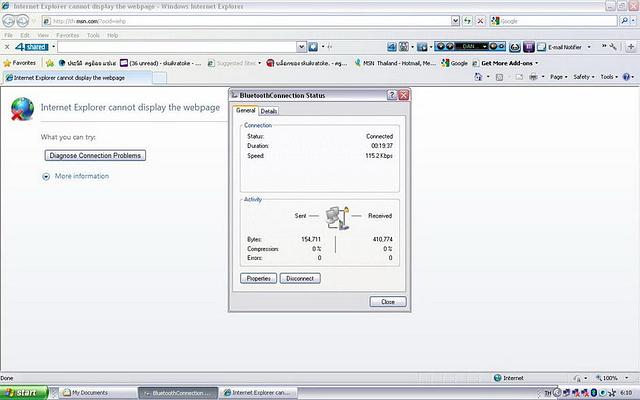This screenshot has height=400, width=640.
Task: Click the browser Back arrow button
Action: tap(9, 20)
